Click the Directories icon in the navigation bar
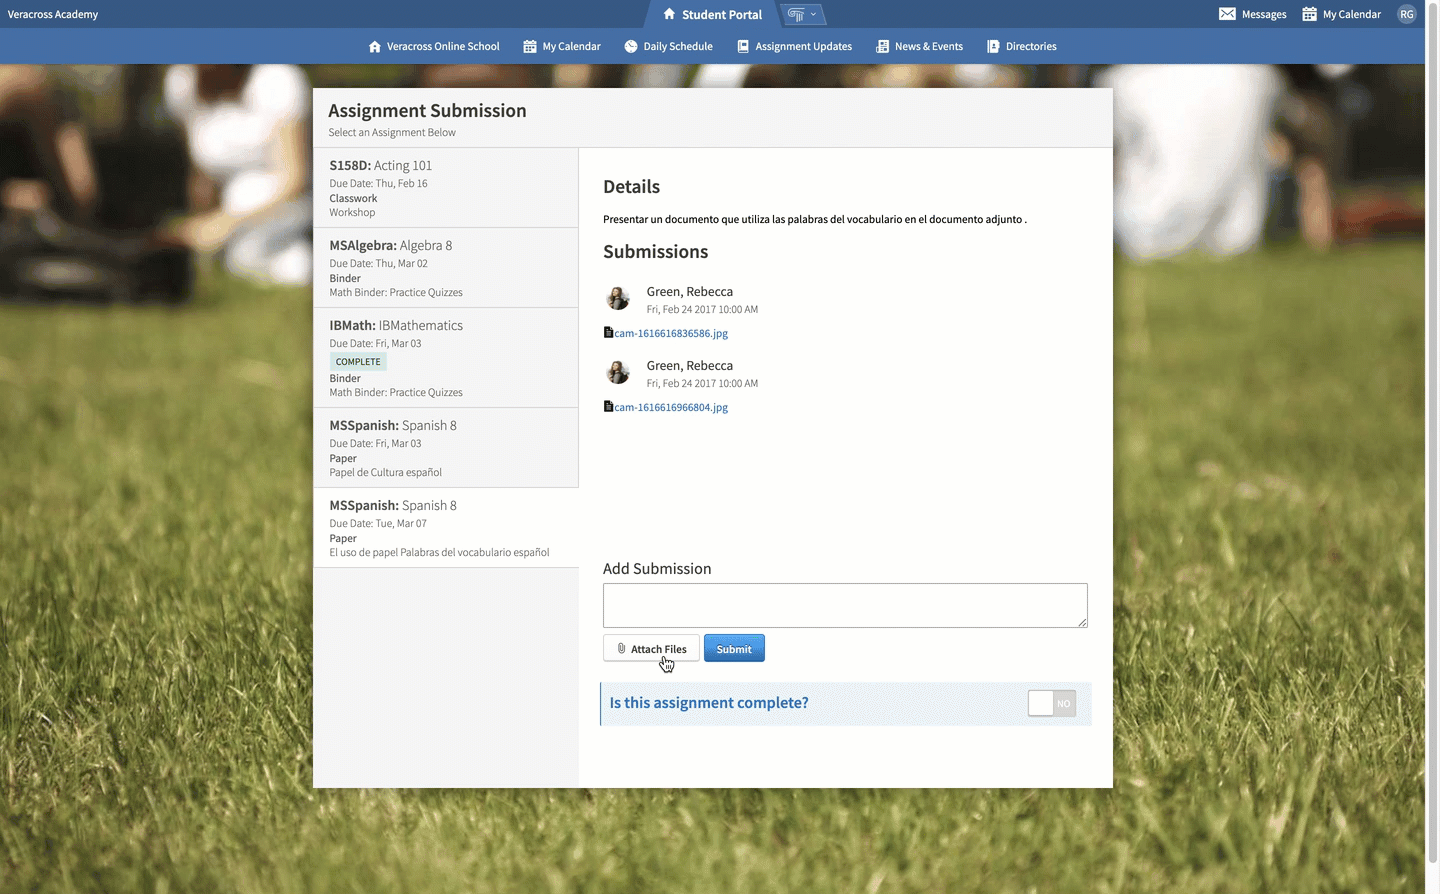Screen dimensions: 1440x894 991,46
